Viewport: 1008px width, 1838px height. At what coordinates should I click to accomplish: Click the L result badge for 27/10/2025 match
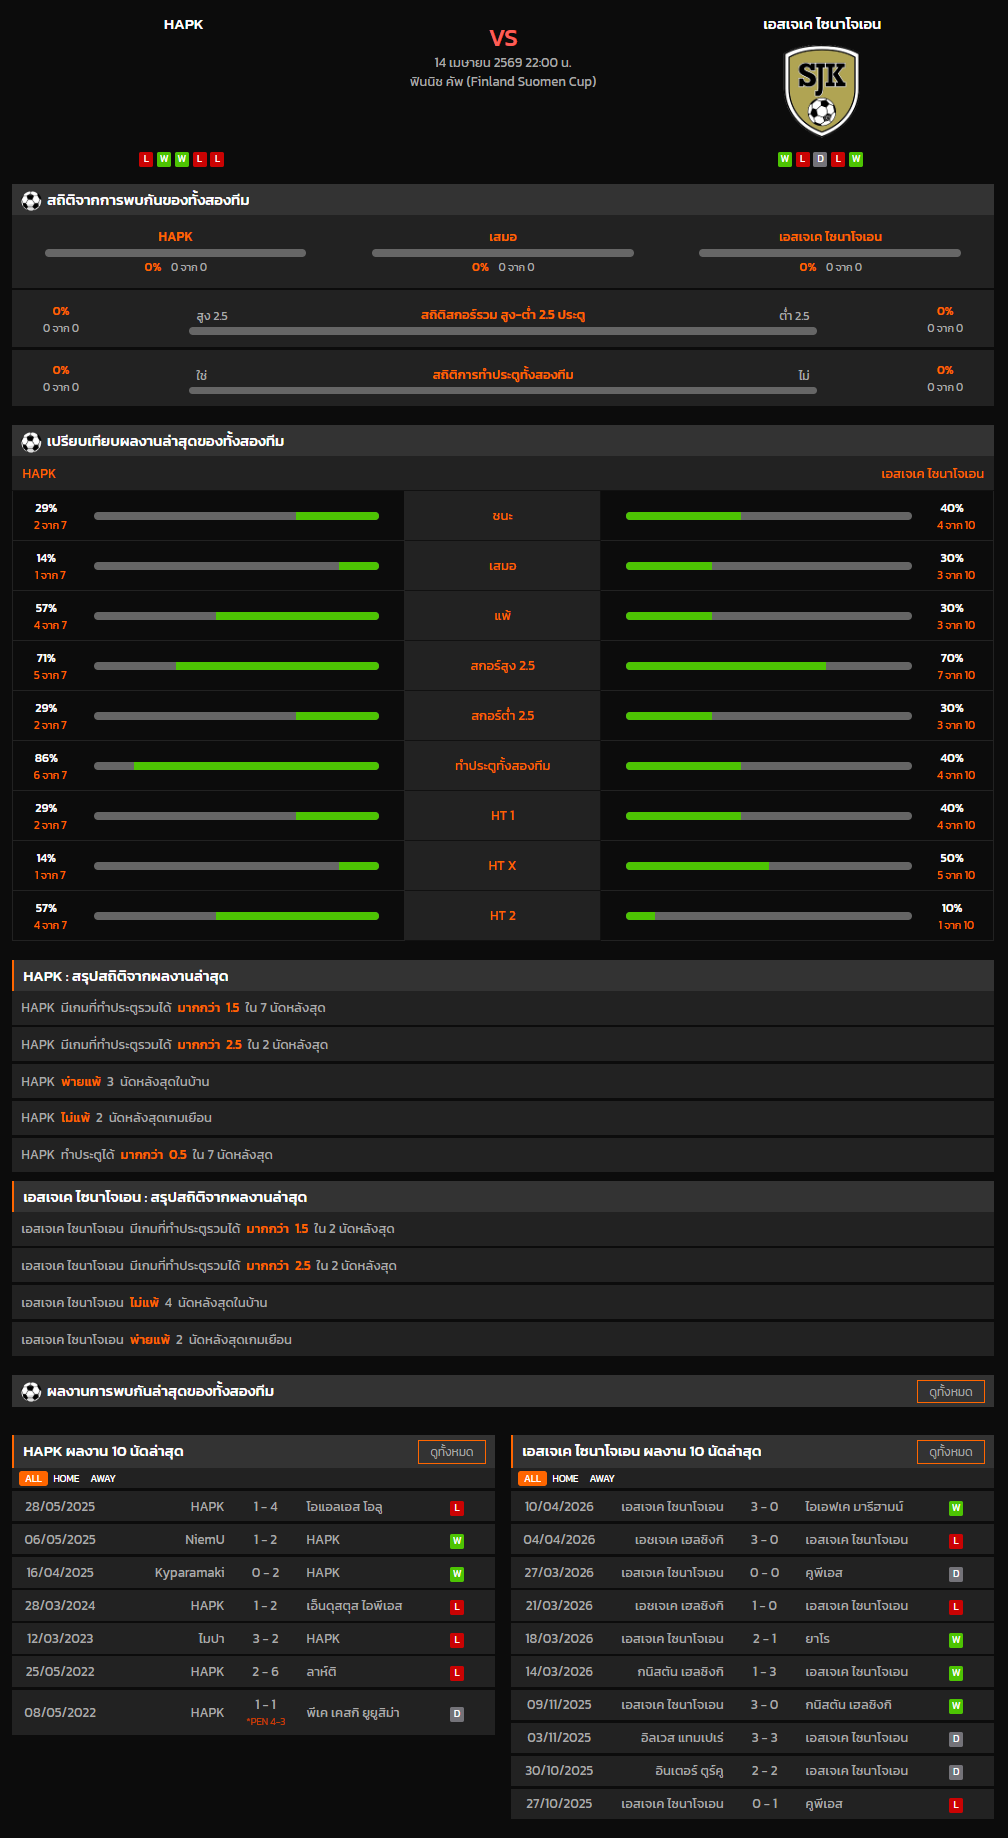coord(955,1805)
